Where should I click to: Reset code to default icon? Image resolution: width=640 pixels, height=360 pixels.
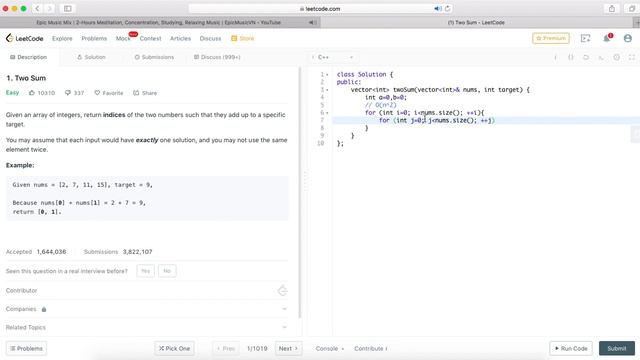pyautogui.click(x=586, y=57)
